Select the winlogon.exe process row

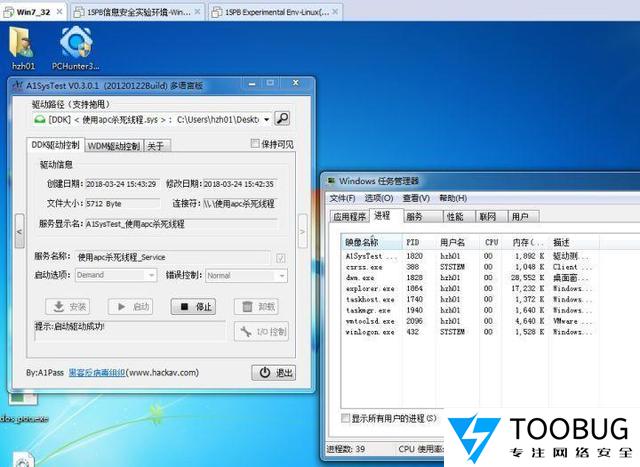click(x=469, y=332)
